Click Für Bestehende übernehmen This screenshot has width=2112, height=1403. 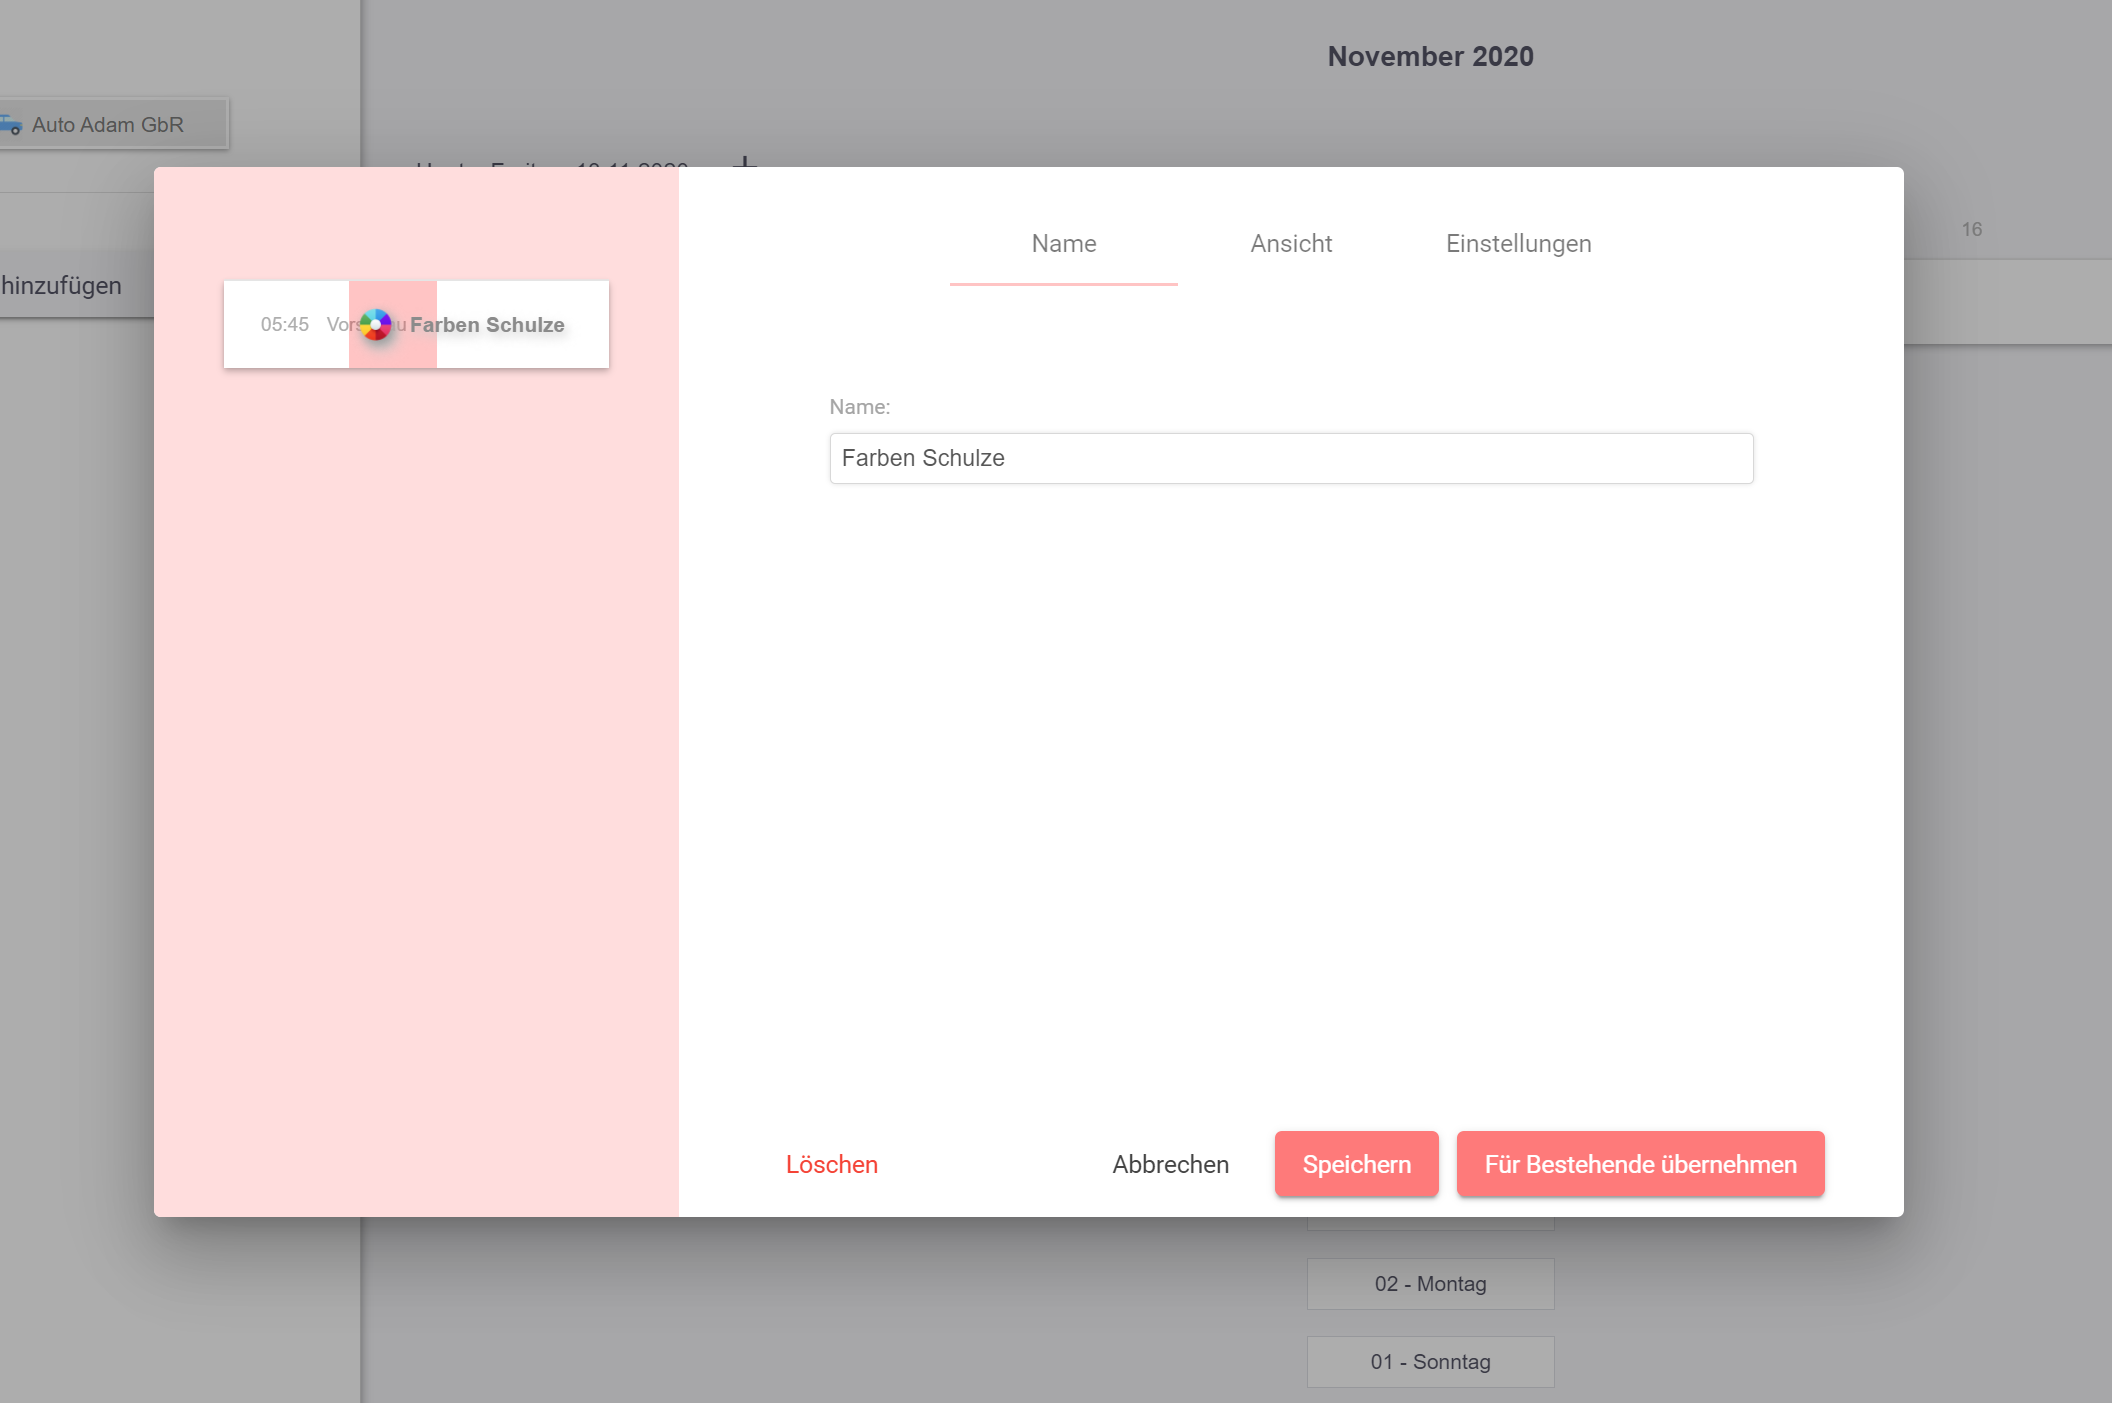pyautogui.click(x=1640, y=1164)
